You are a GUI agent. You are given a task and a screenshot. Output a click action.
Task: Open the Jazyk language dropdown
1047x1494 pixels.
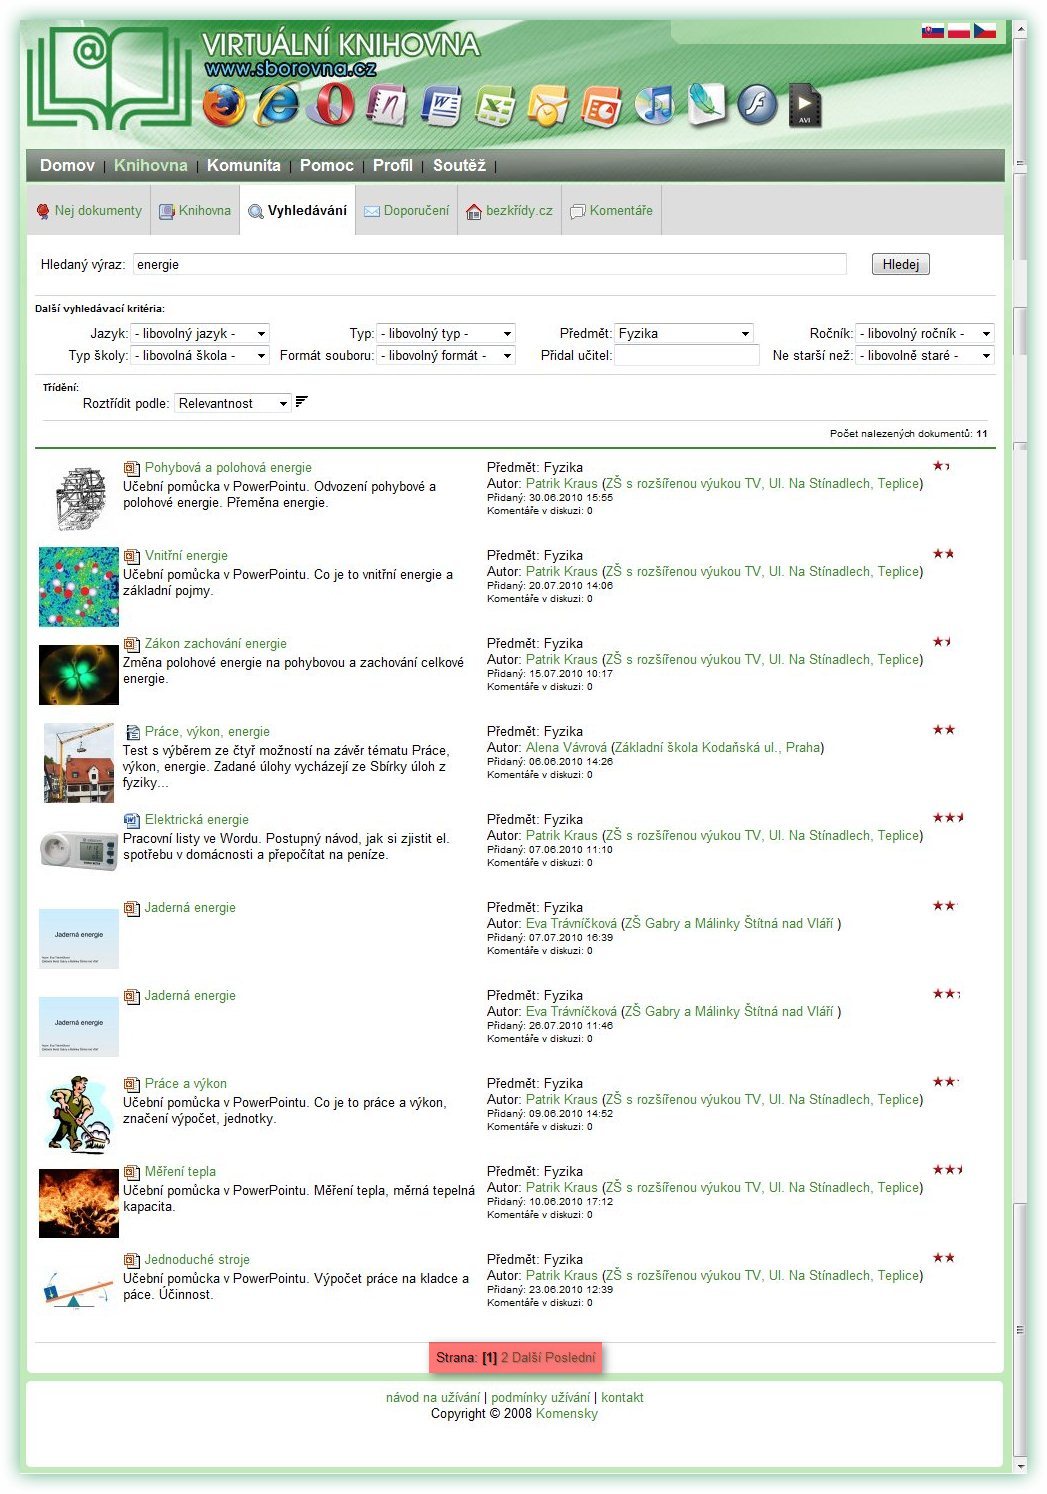(200, 334)
